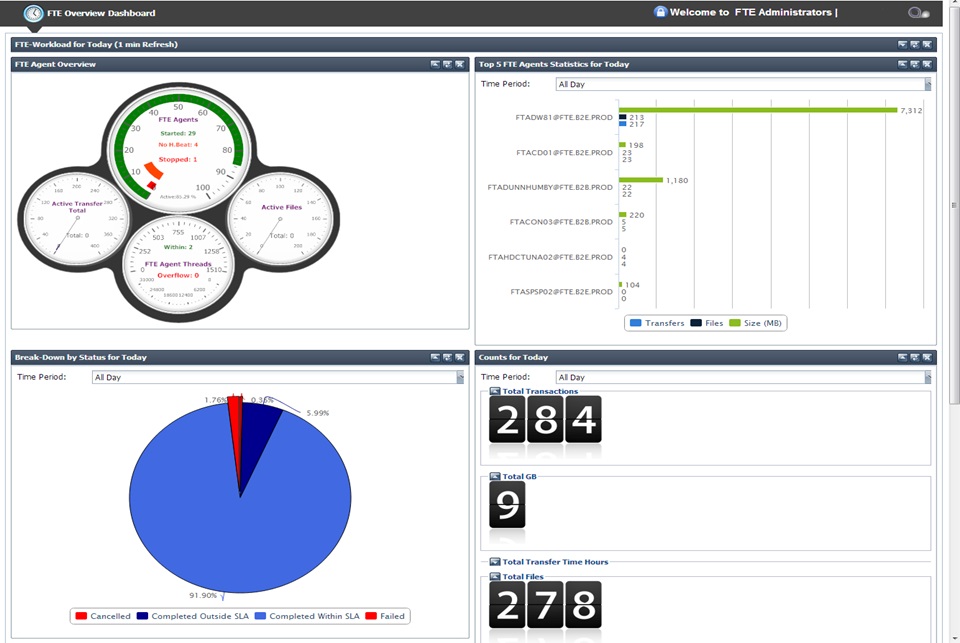Collapse the FTE Agent Overview panel

(435, 64)
